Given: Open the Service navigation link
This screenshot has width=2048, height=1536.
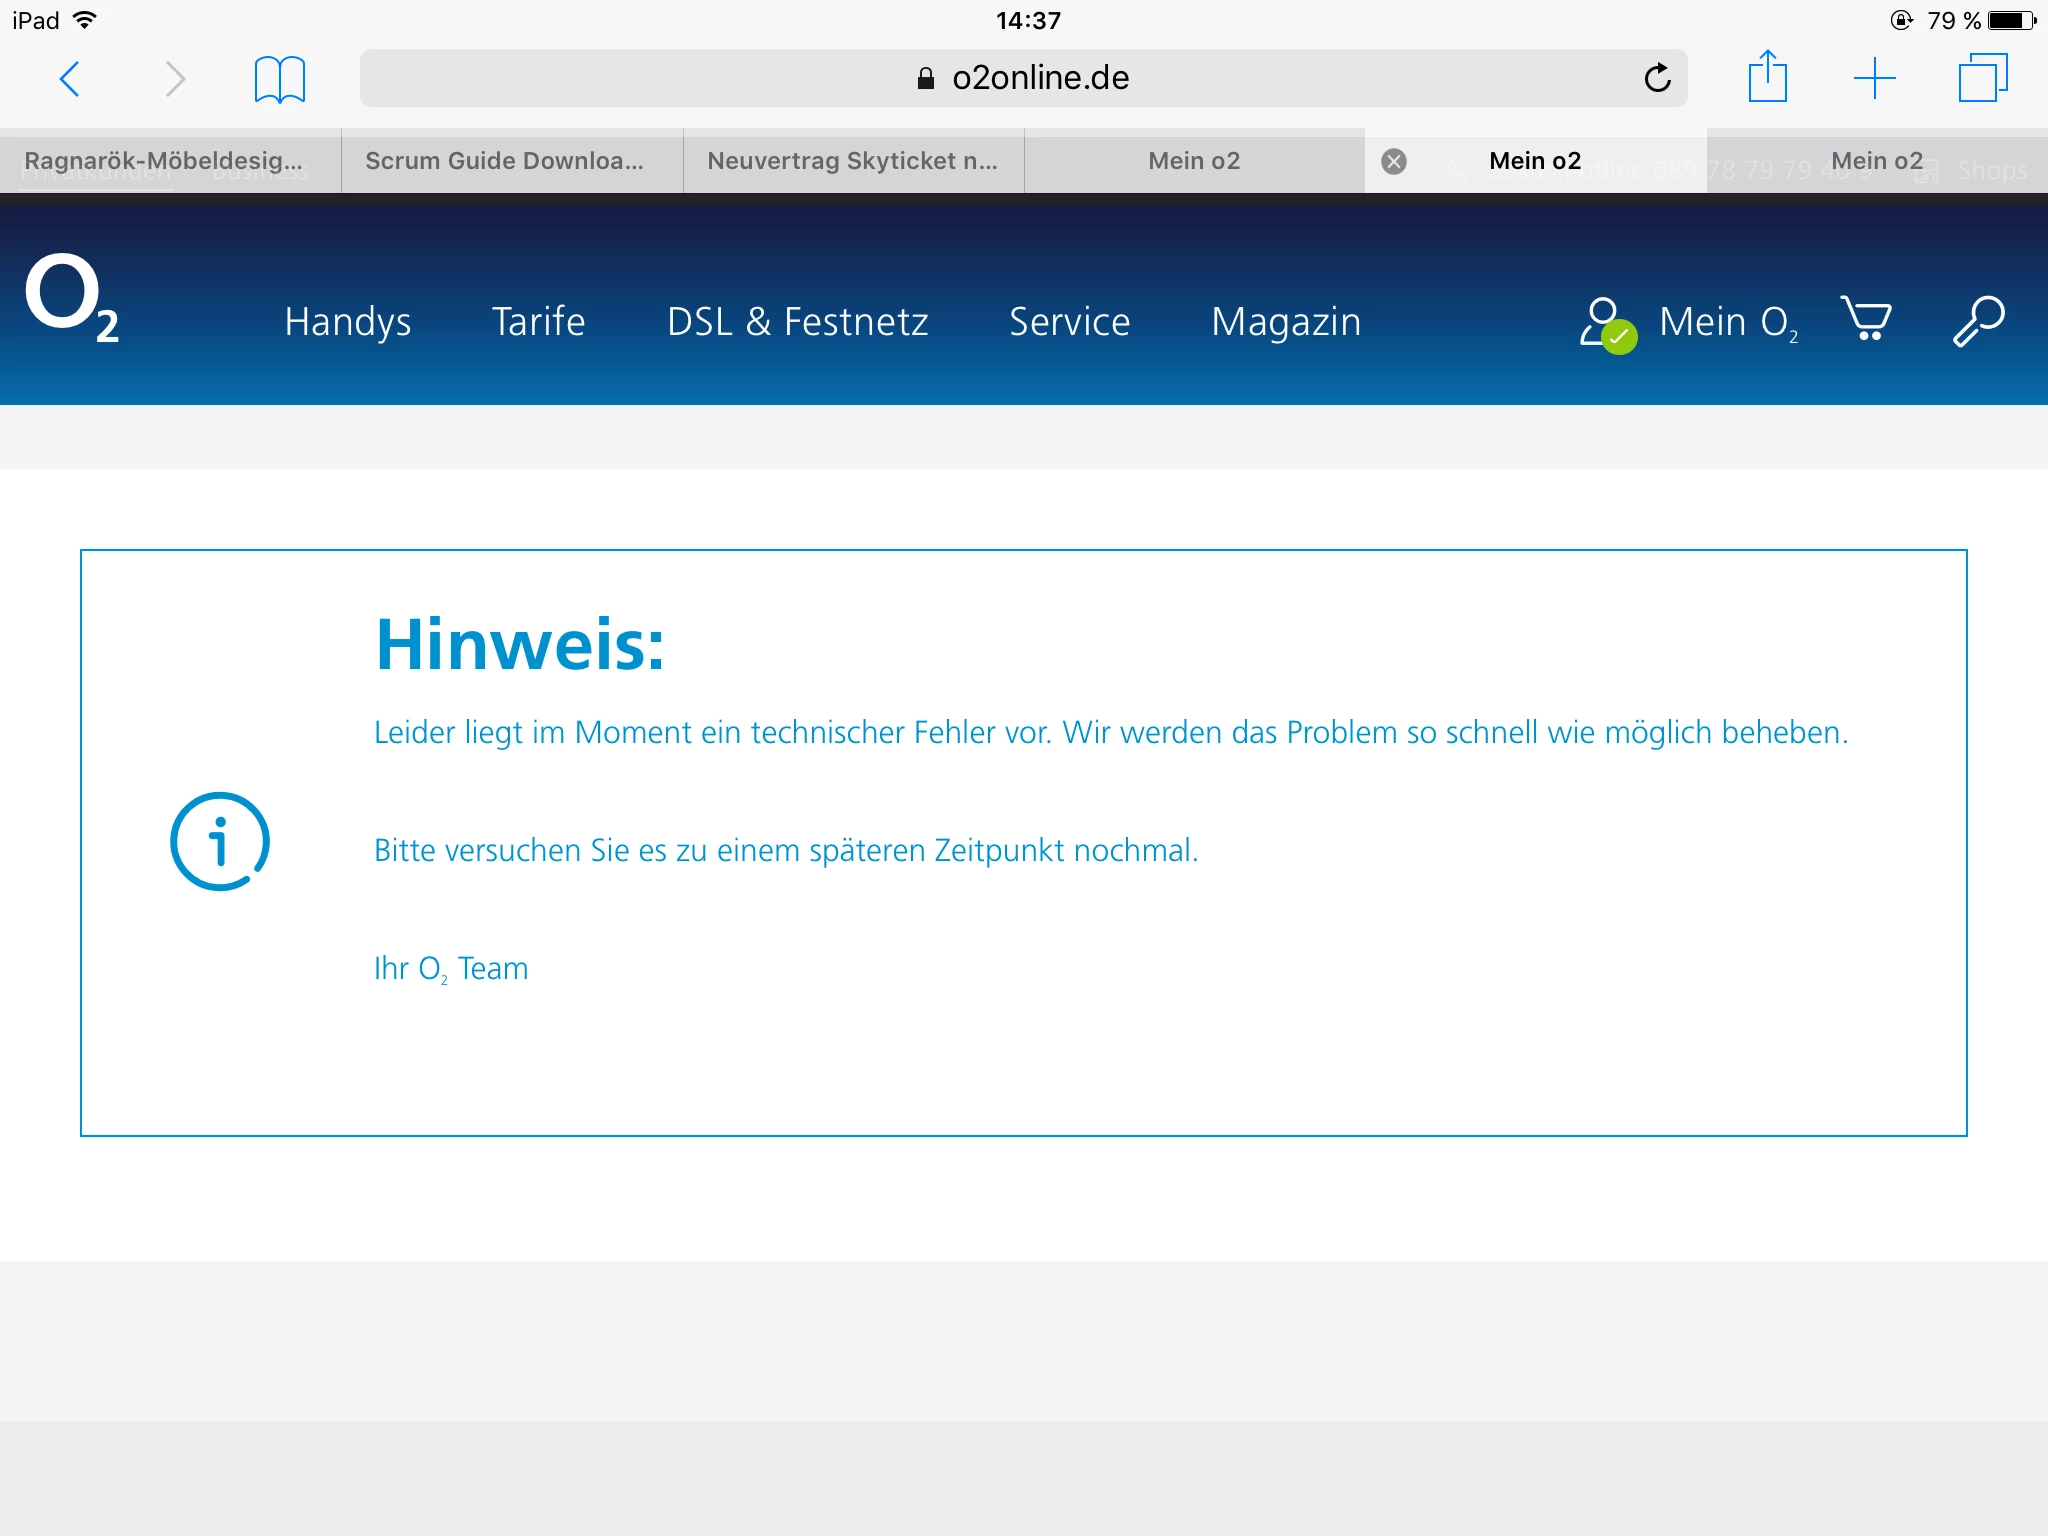Looking at the screenshot, I should [x=1069, y=322].
